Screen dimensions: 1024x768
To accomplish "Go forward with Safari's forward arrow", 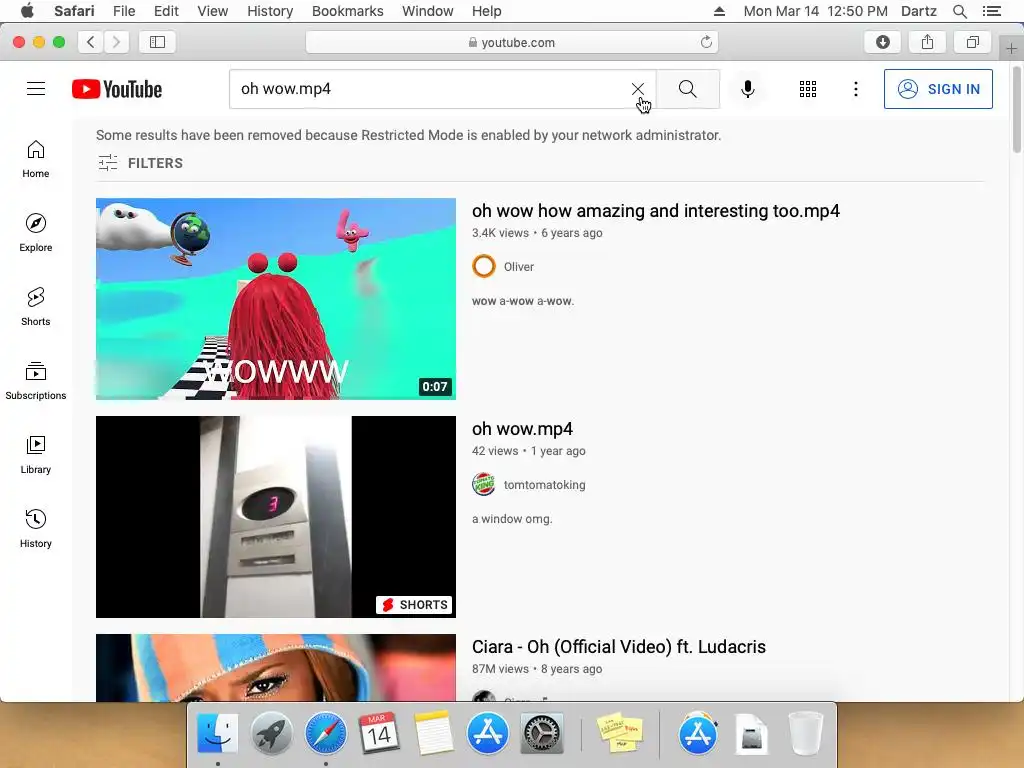I will pyautogui.click(x=116, y=42).
